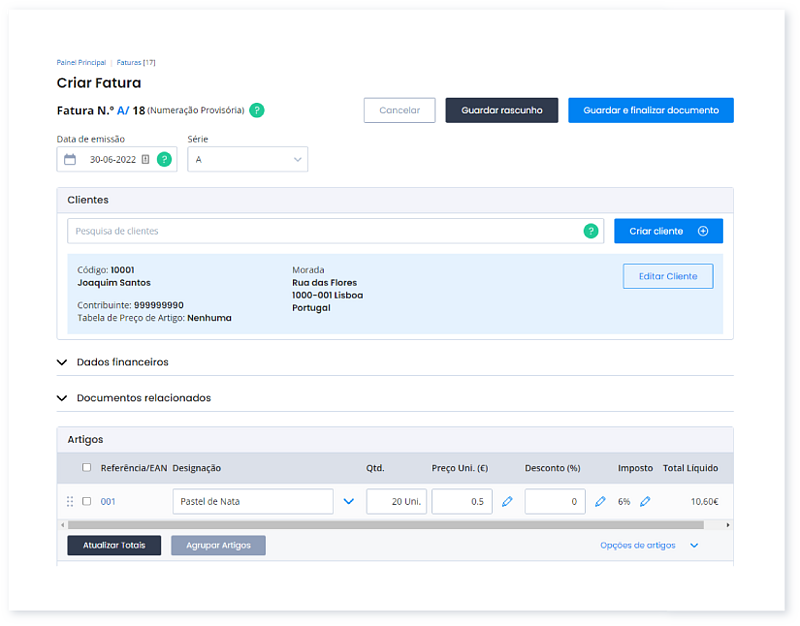This screenshot has width=800, height=626.
Task: Open the designation dropdown for Pastel de Nata
Action: pos(348,501)
